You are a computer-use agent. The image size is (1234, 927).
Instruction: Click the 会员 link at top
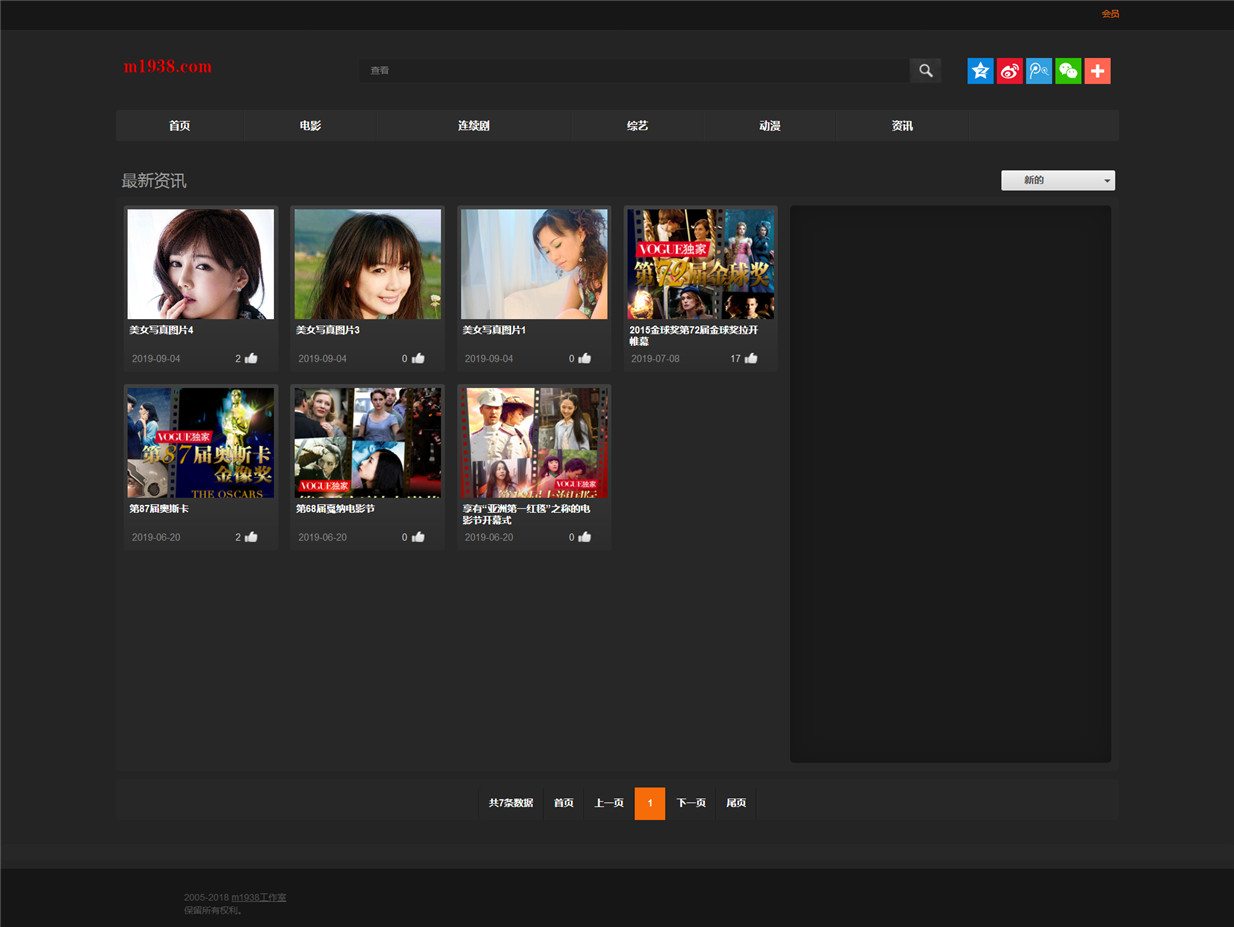point(1110,14)
